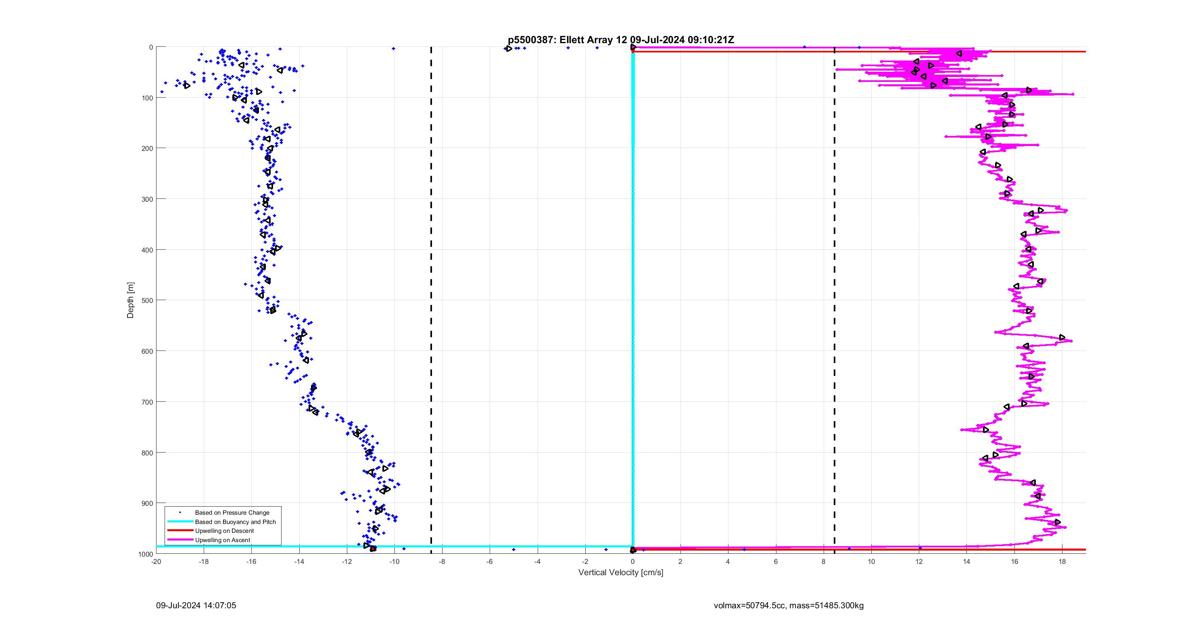The image size is (1200, 622).
Task: Click the depth axis tick label '800'
Action: tap(146, 452)
